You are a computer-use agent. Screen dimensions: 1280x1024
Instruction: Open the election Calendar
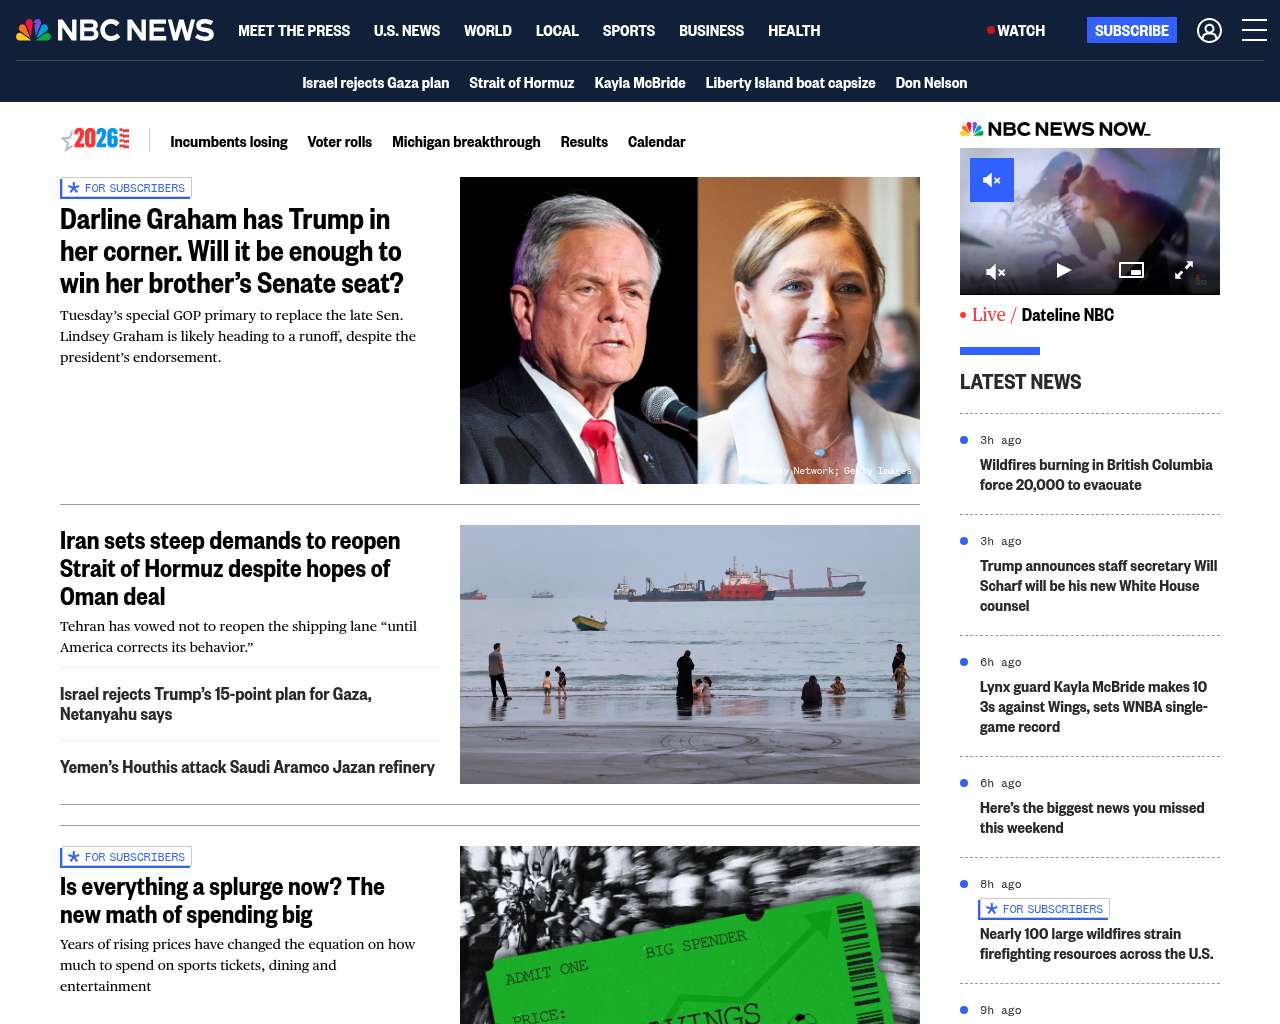657,142
